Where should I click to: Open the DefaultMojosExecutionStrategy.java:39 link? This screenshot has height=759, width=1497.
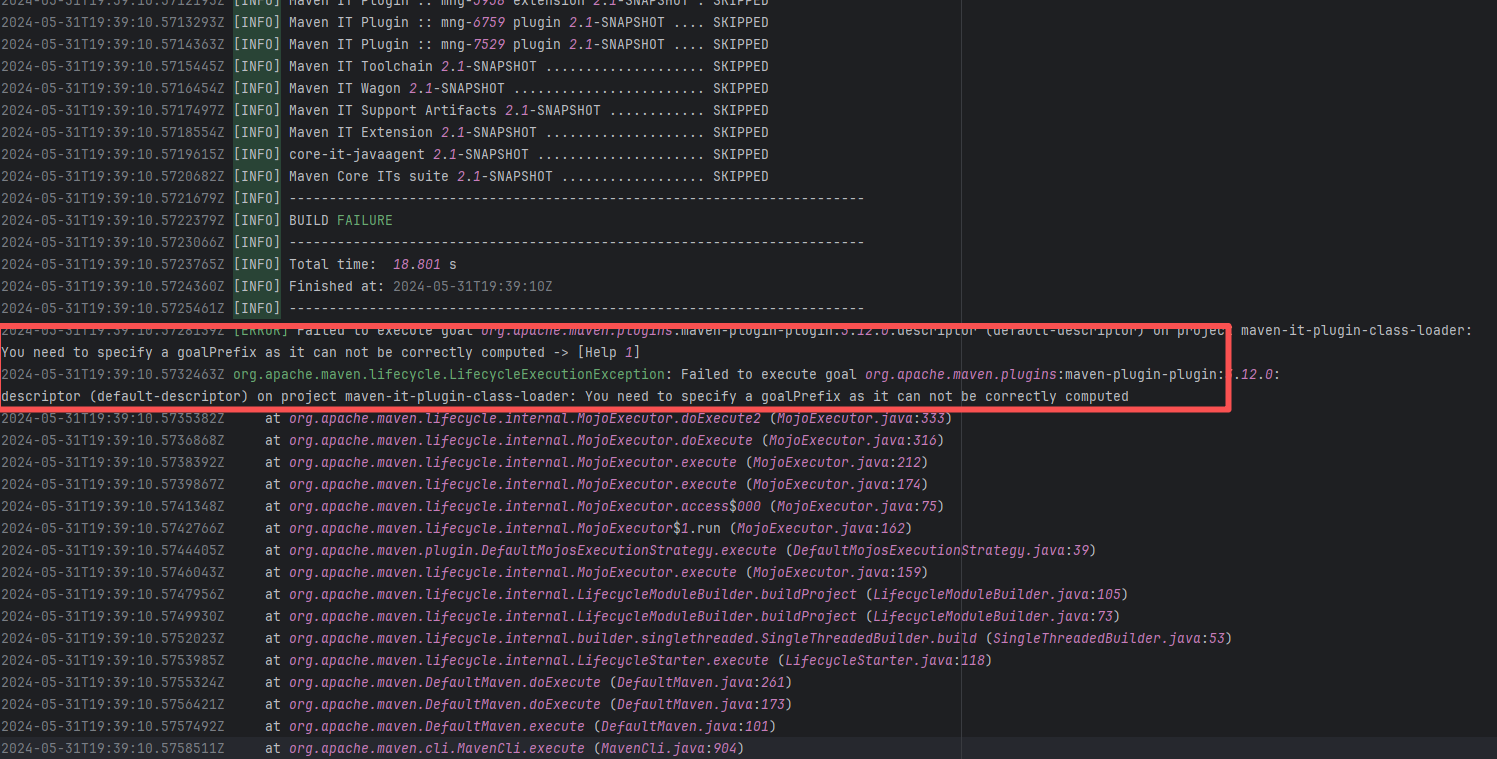941,550
